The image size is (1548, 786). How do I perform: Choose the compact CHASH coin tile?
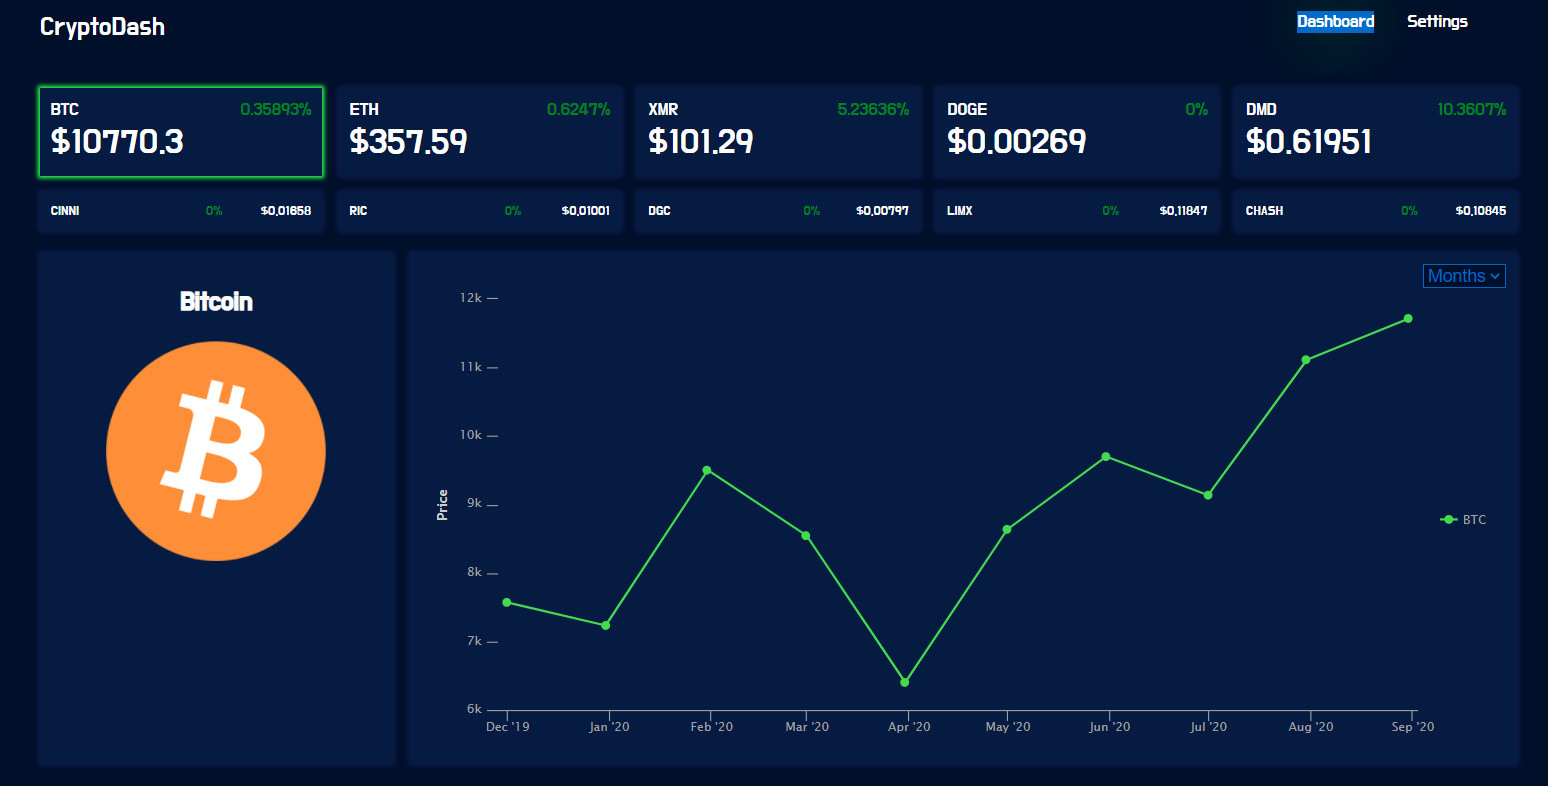pyautogui.click(x=1376, y=211)
